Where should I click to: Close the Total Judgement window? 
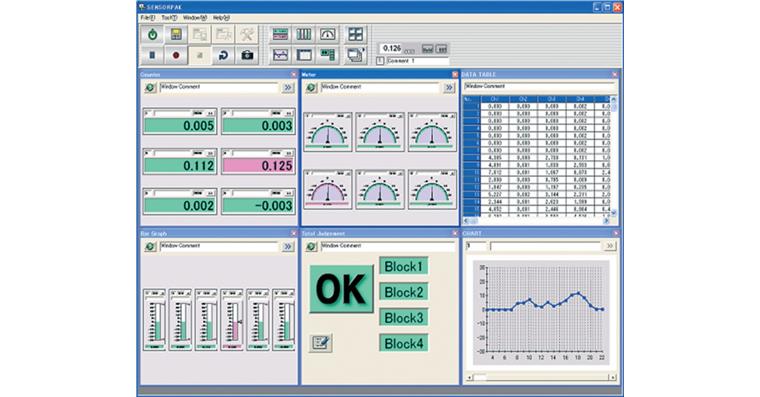455,233
